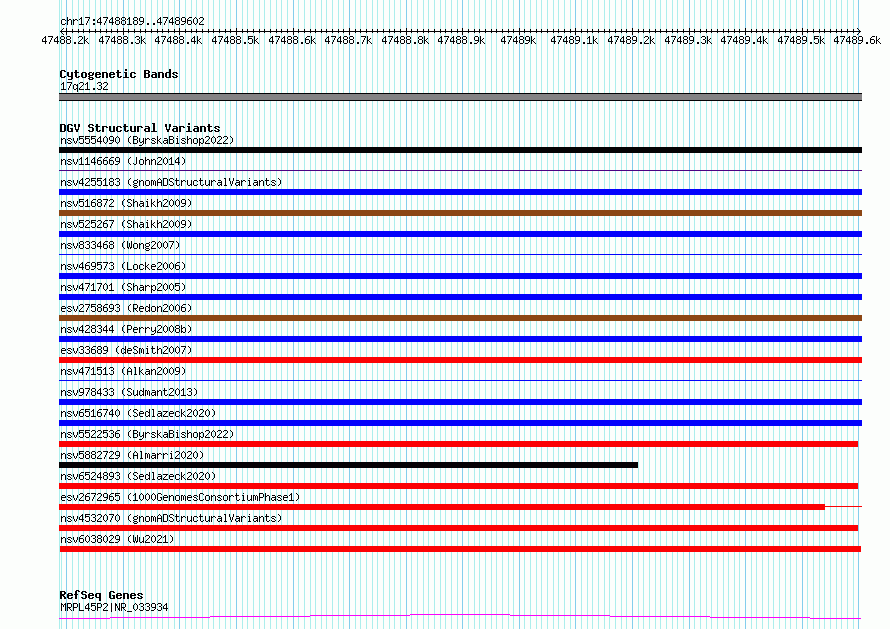Click the 47488.2k ruler position
The height and width of the screenshot is (629, 890).
click(65, 40)
